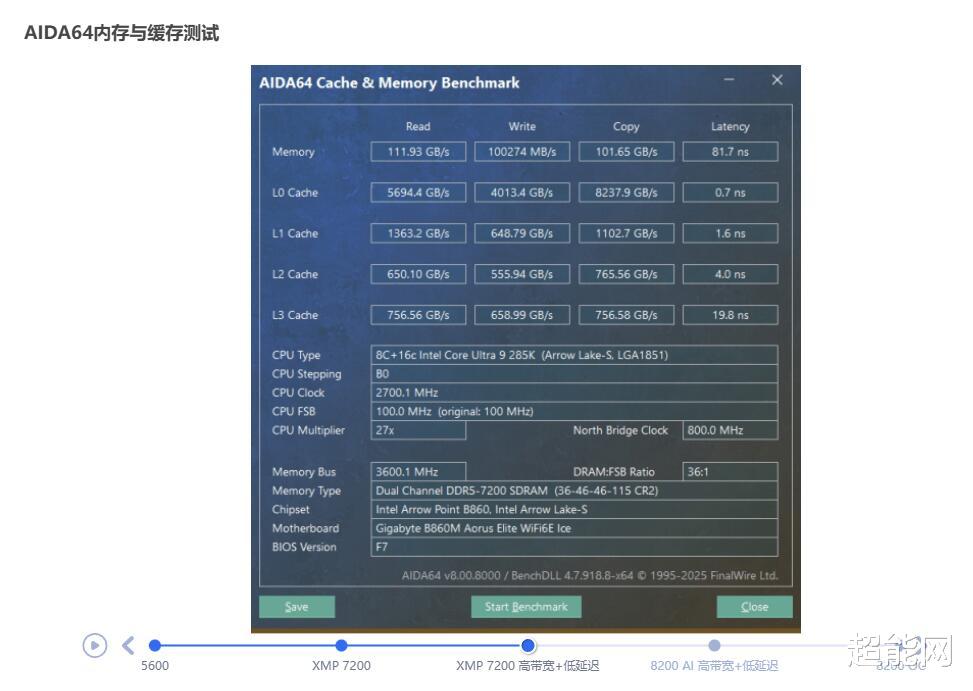
Task: Click L3 Cache write value 658.99 GB/s
Action: [x=522, y=315]
